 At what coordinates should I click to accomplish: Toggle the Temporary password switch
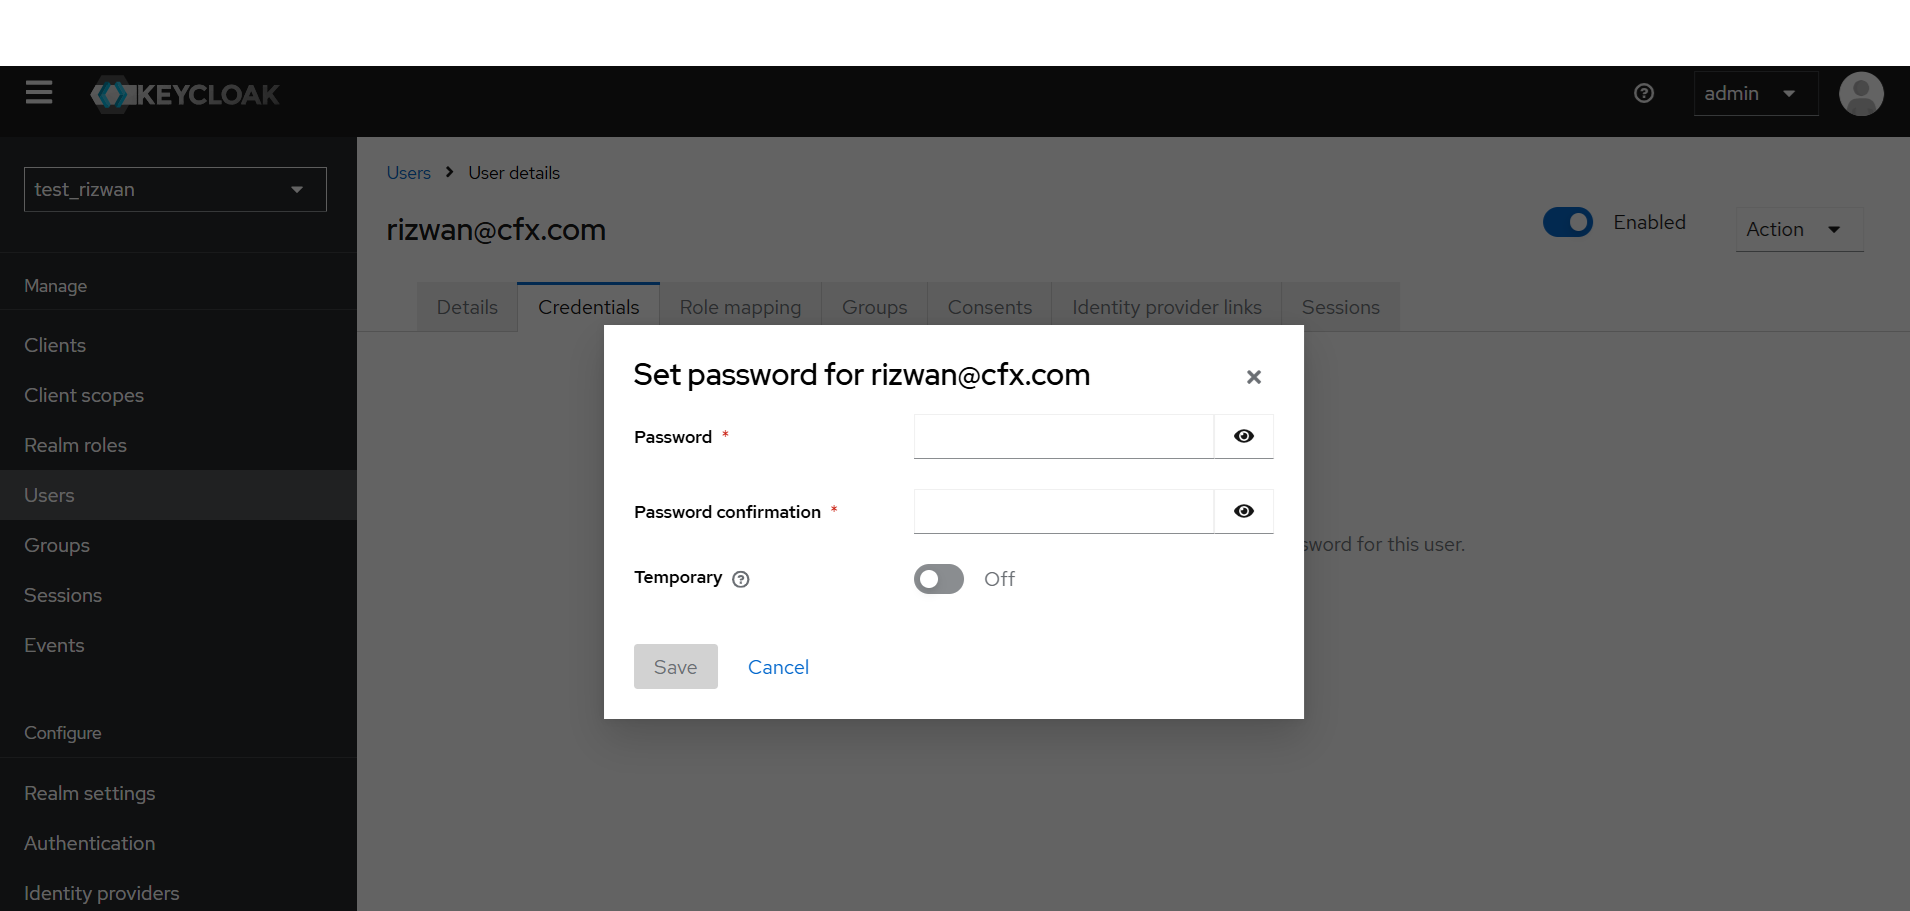tap(939, 579)
